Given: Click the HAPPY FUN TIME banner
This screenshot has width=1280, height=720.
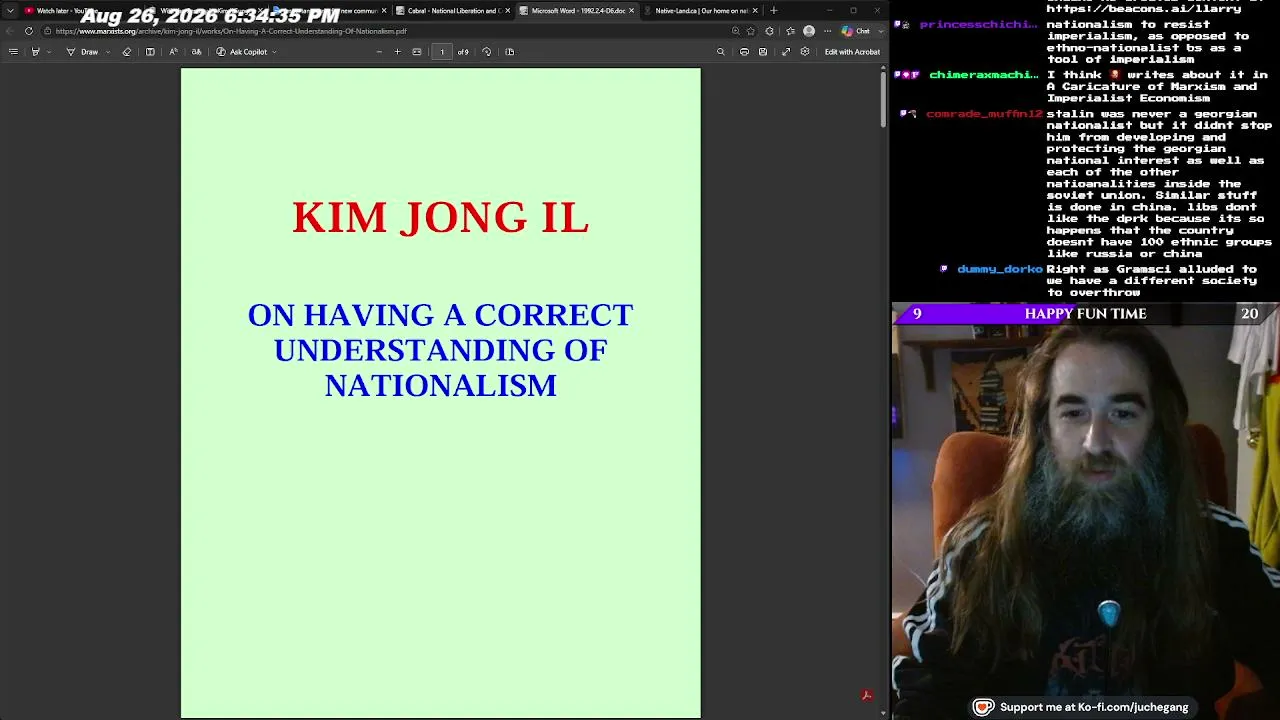Looking at the screenshot, I should pyautogui.click(x=1085, y=314).
